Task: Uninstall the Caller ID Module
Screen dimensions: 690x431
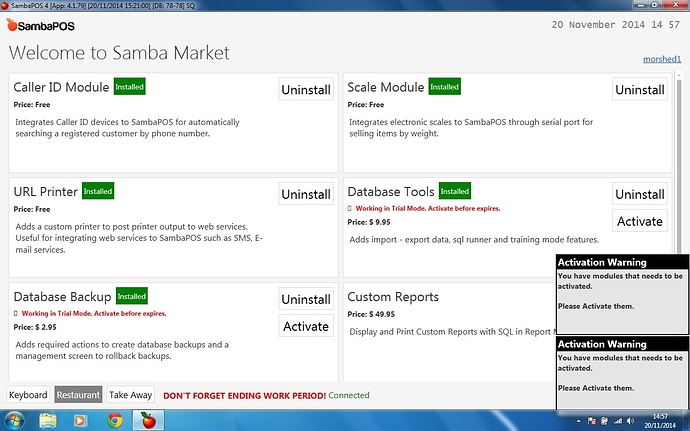Action: pos(306,89)
